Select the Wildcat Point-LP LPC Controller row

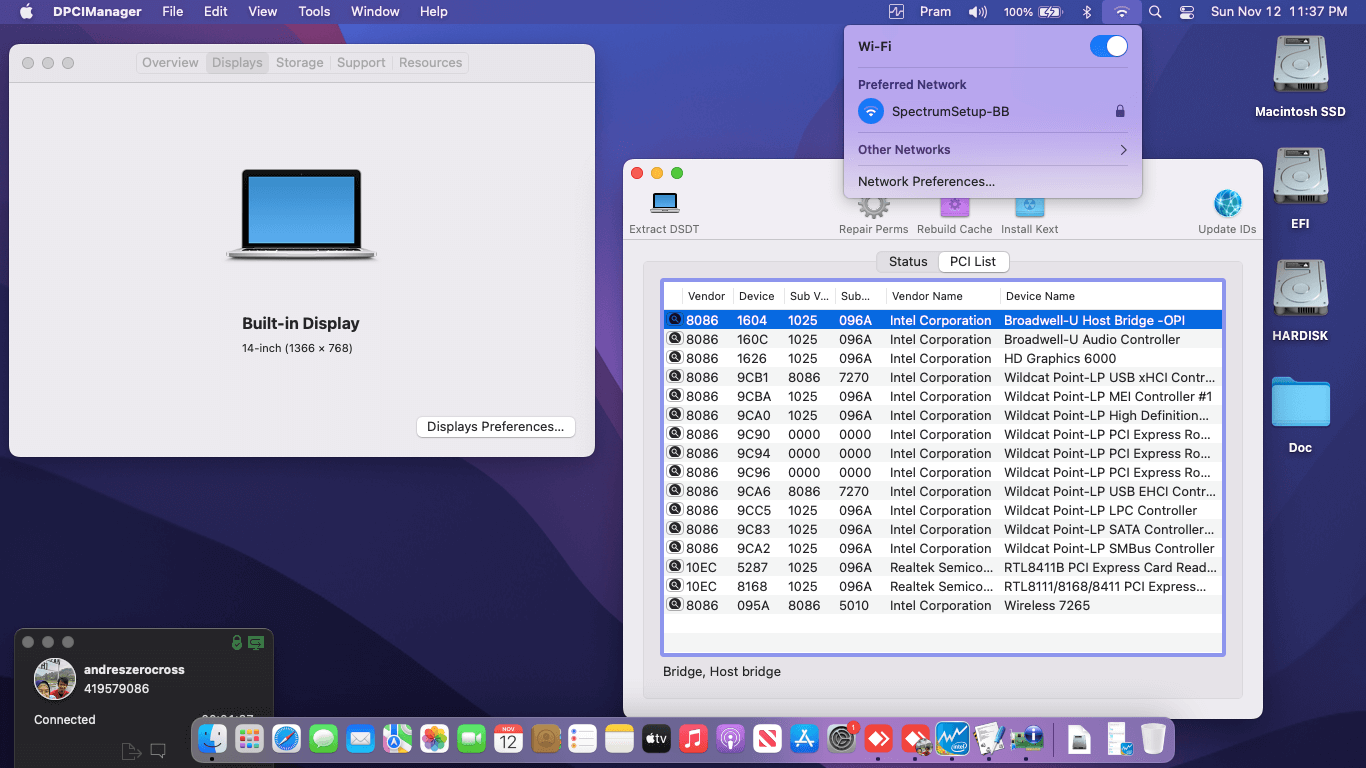pos(943,510)
